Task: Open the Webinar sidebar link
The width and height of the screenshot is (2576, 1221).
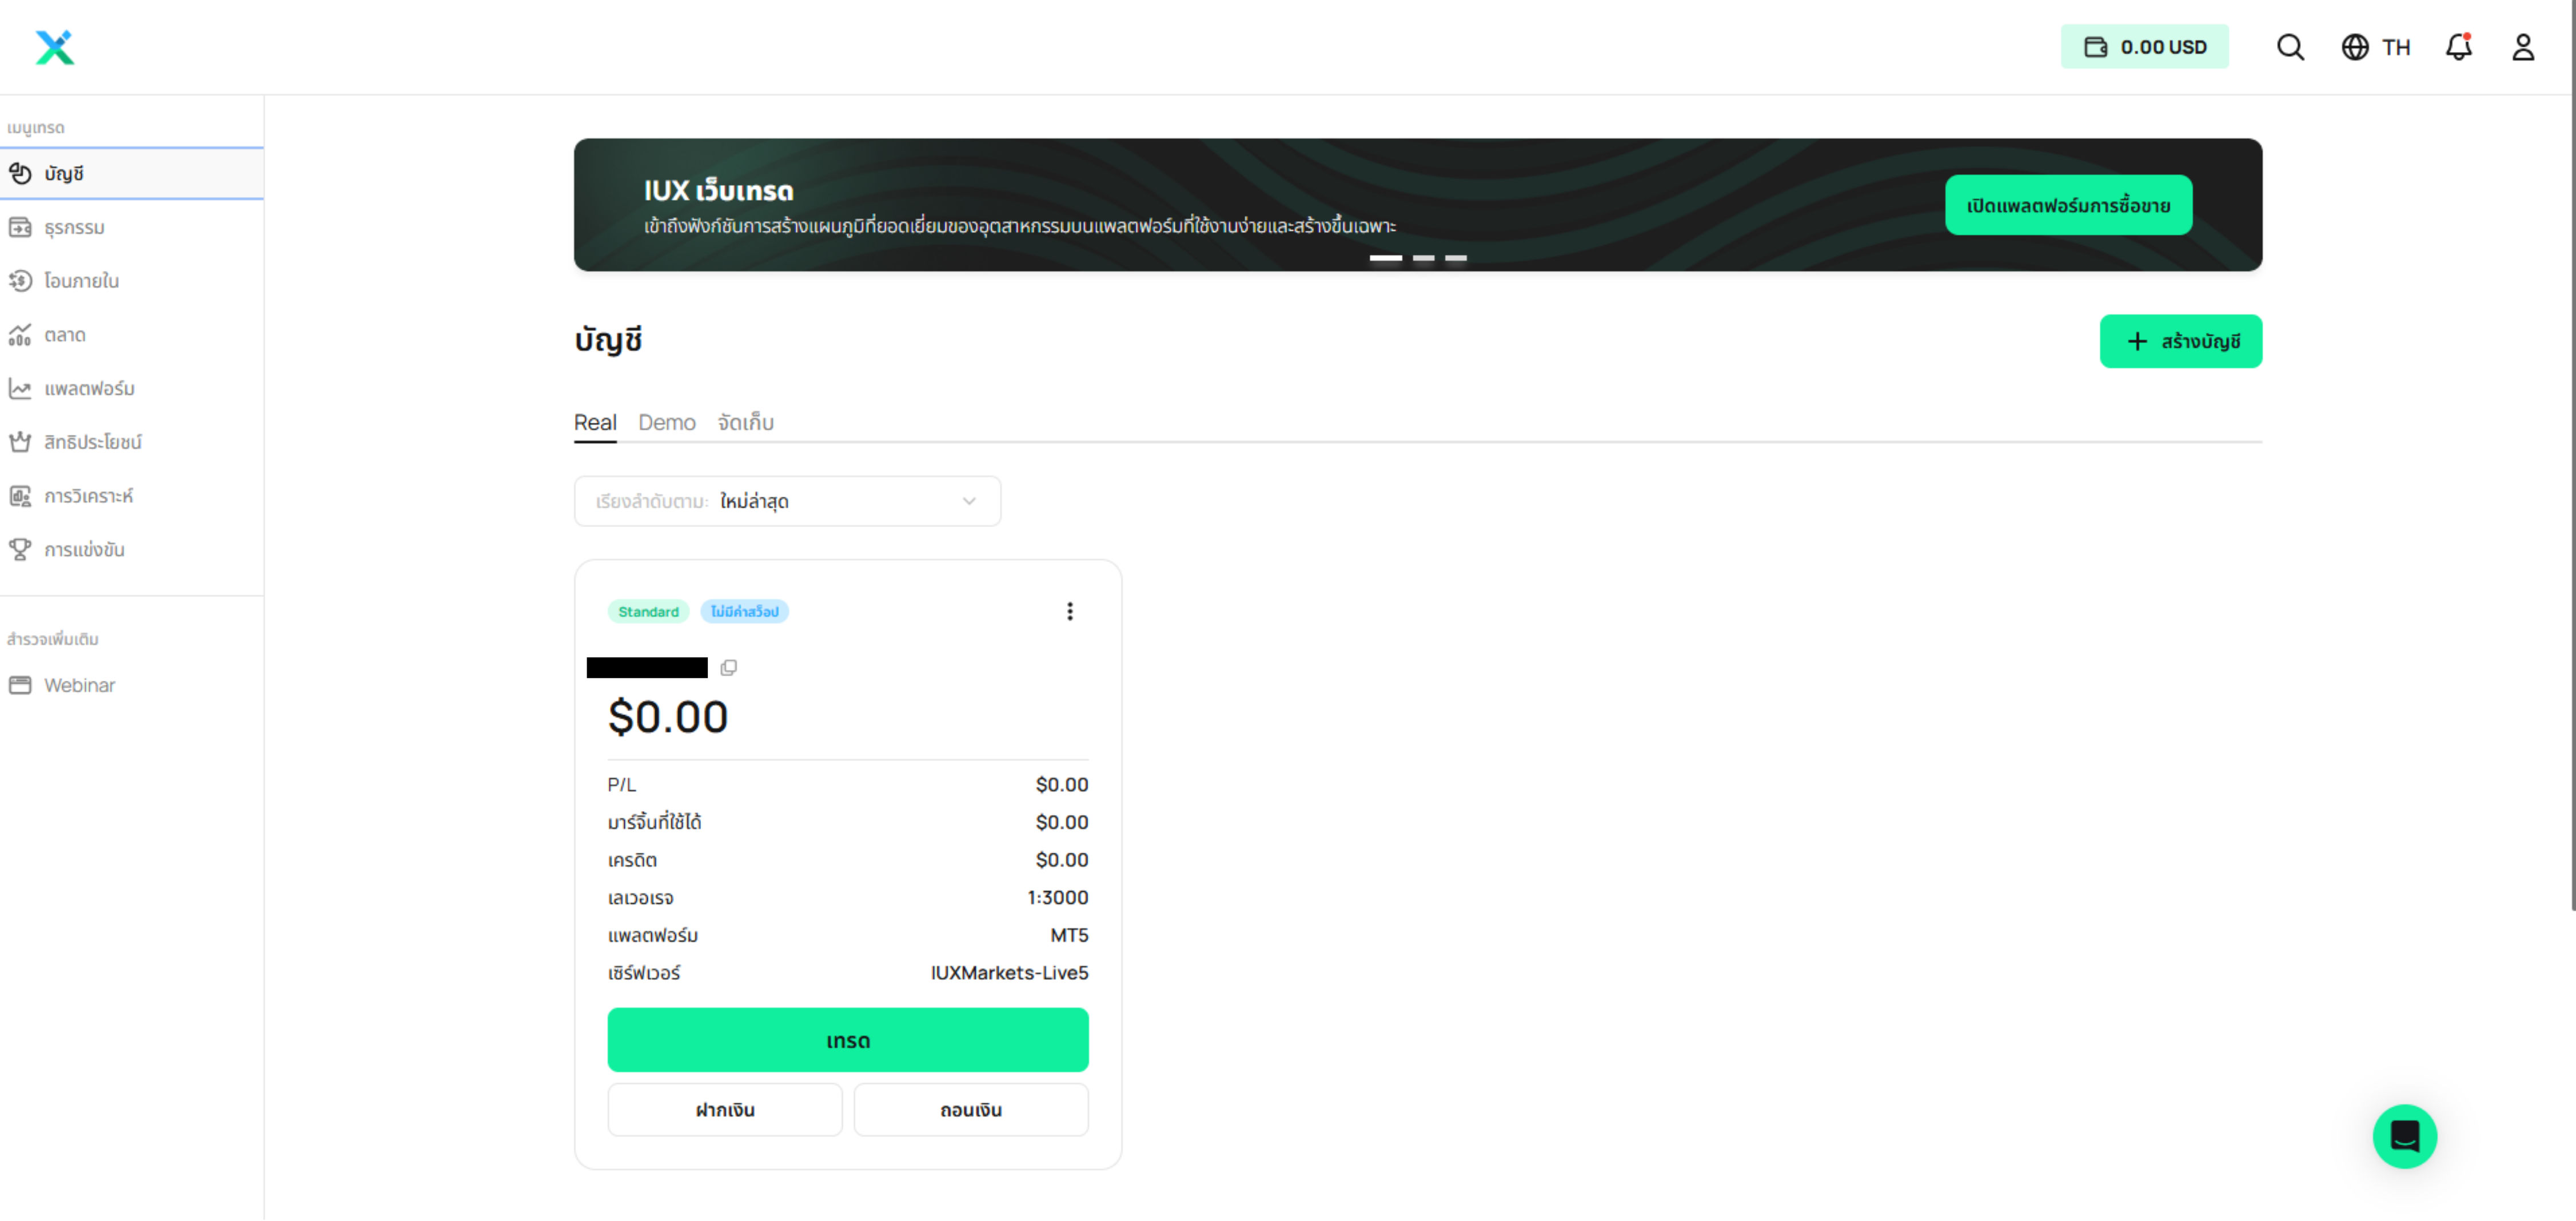Action: coord(79,685)
